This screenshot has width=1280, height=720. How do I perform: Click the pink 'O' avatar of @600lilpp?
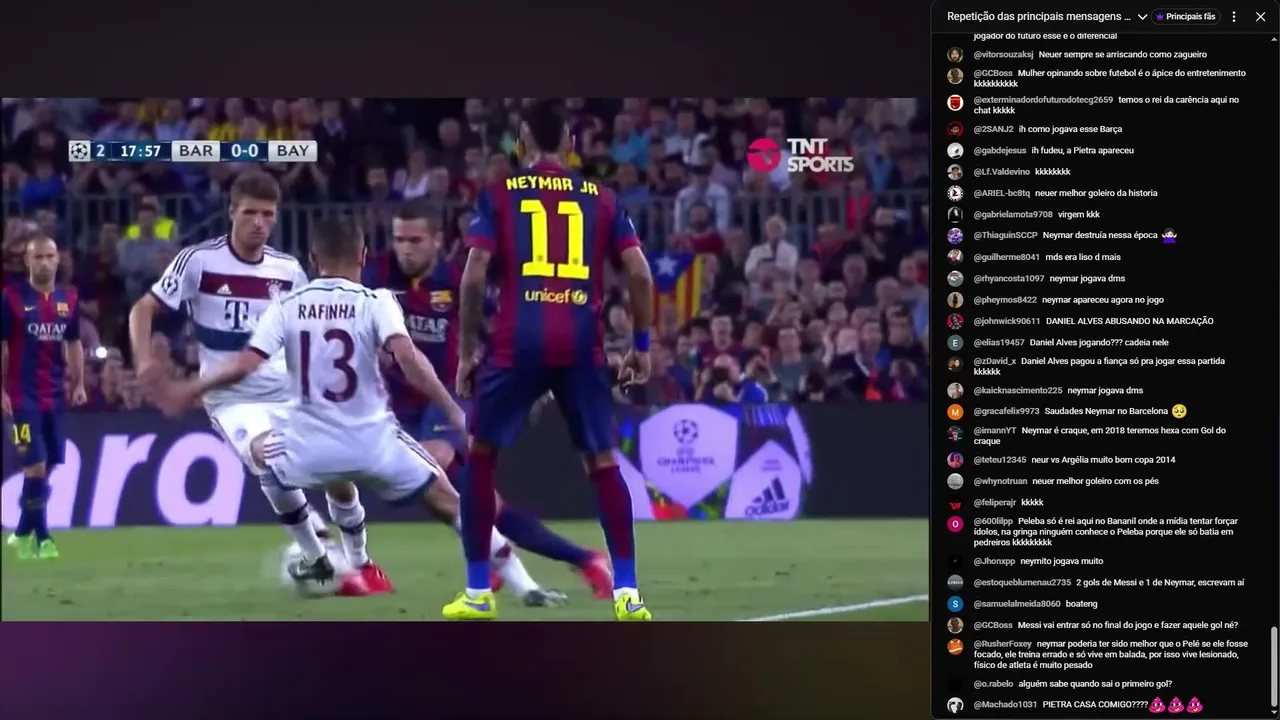tap(955, 524)
